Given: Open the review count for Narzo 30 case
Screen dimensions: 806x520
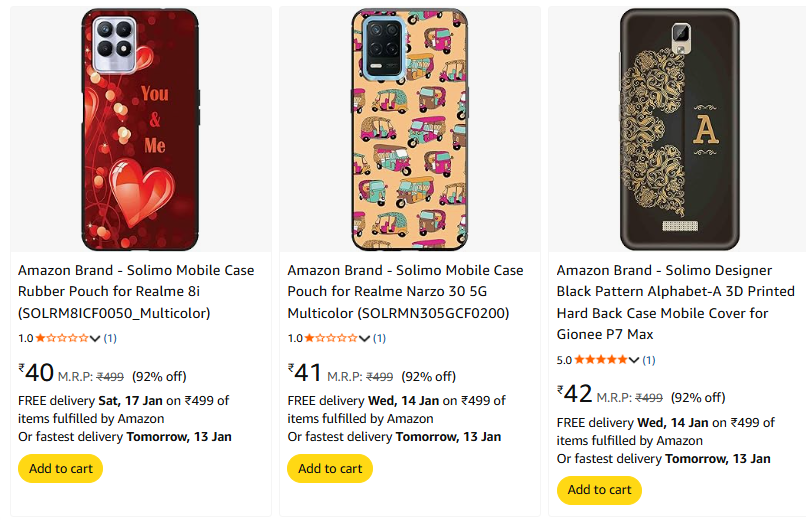Looking at the screenshot, I should [379, 339].
